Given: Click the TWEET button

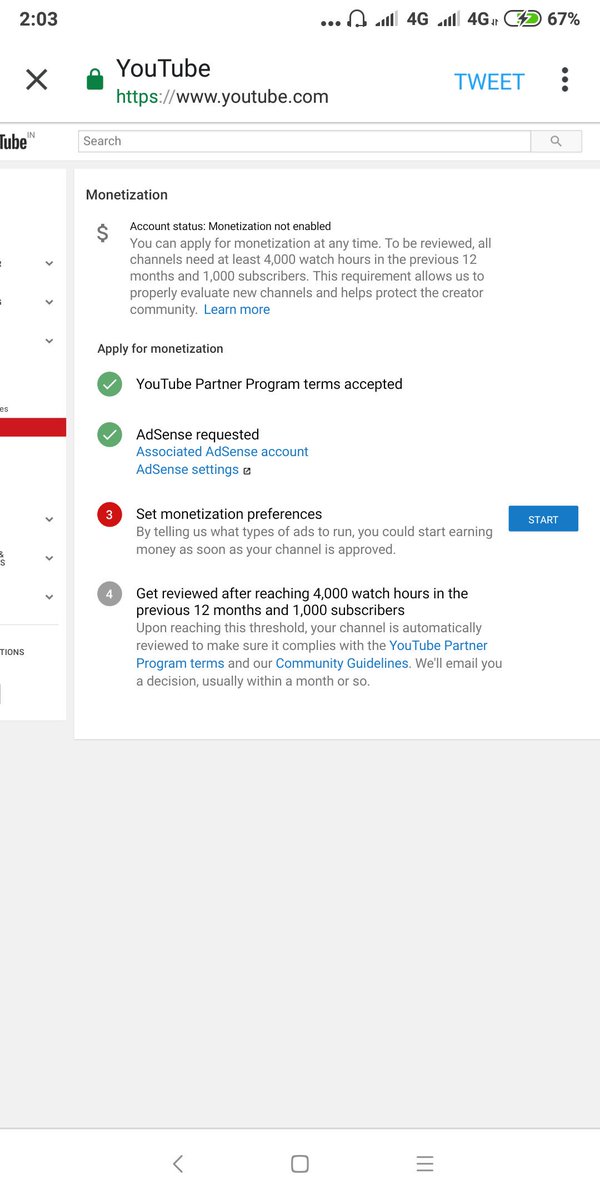Looking at the screenshot, I should click(489, 82).
